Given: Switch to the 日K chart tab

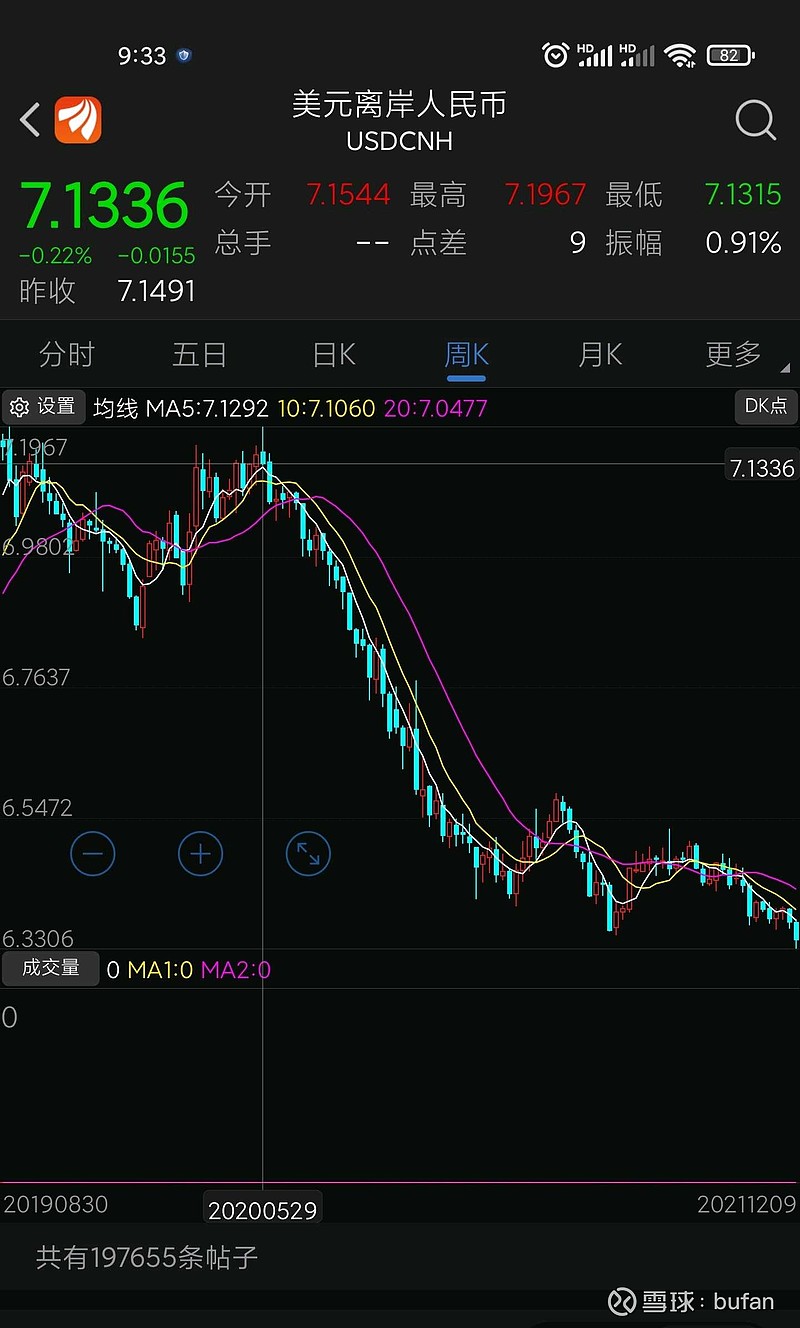Looking at the screenshot, I should (x=332, y=354).
